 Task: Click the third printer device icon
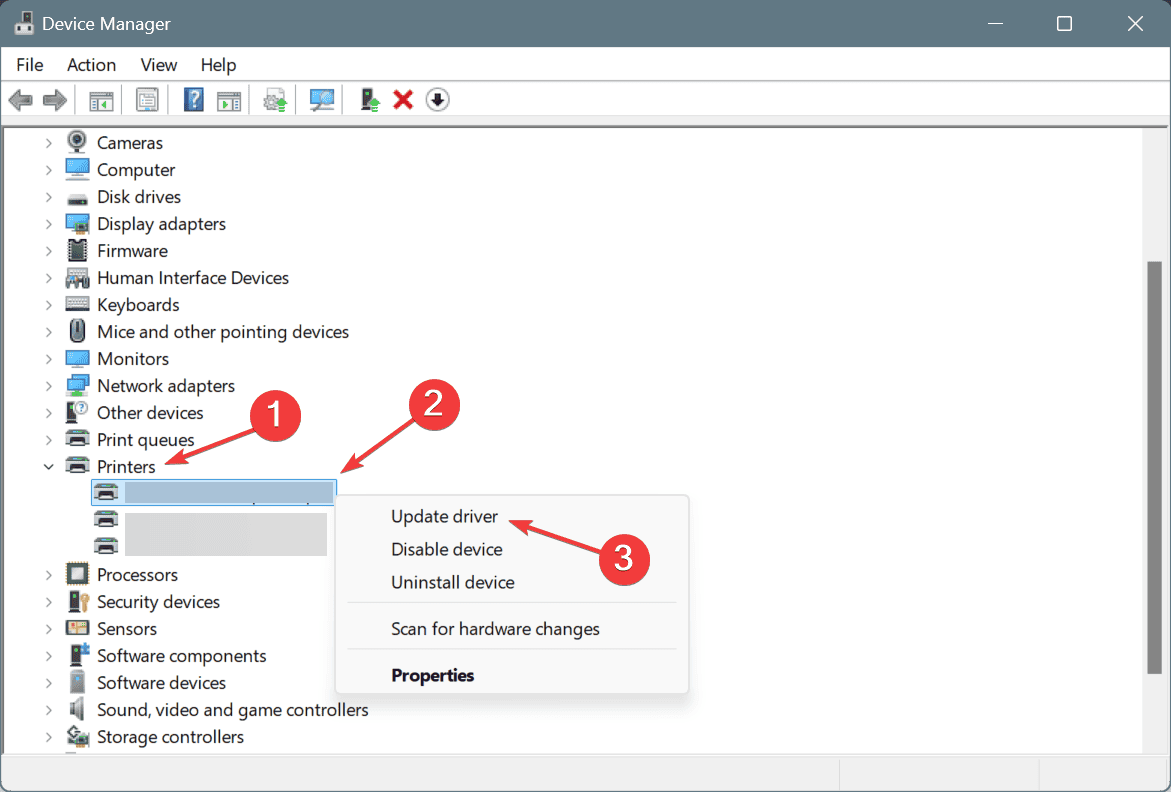click(106, 546)
